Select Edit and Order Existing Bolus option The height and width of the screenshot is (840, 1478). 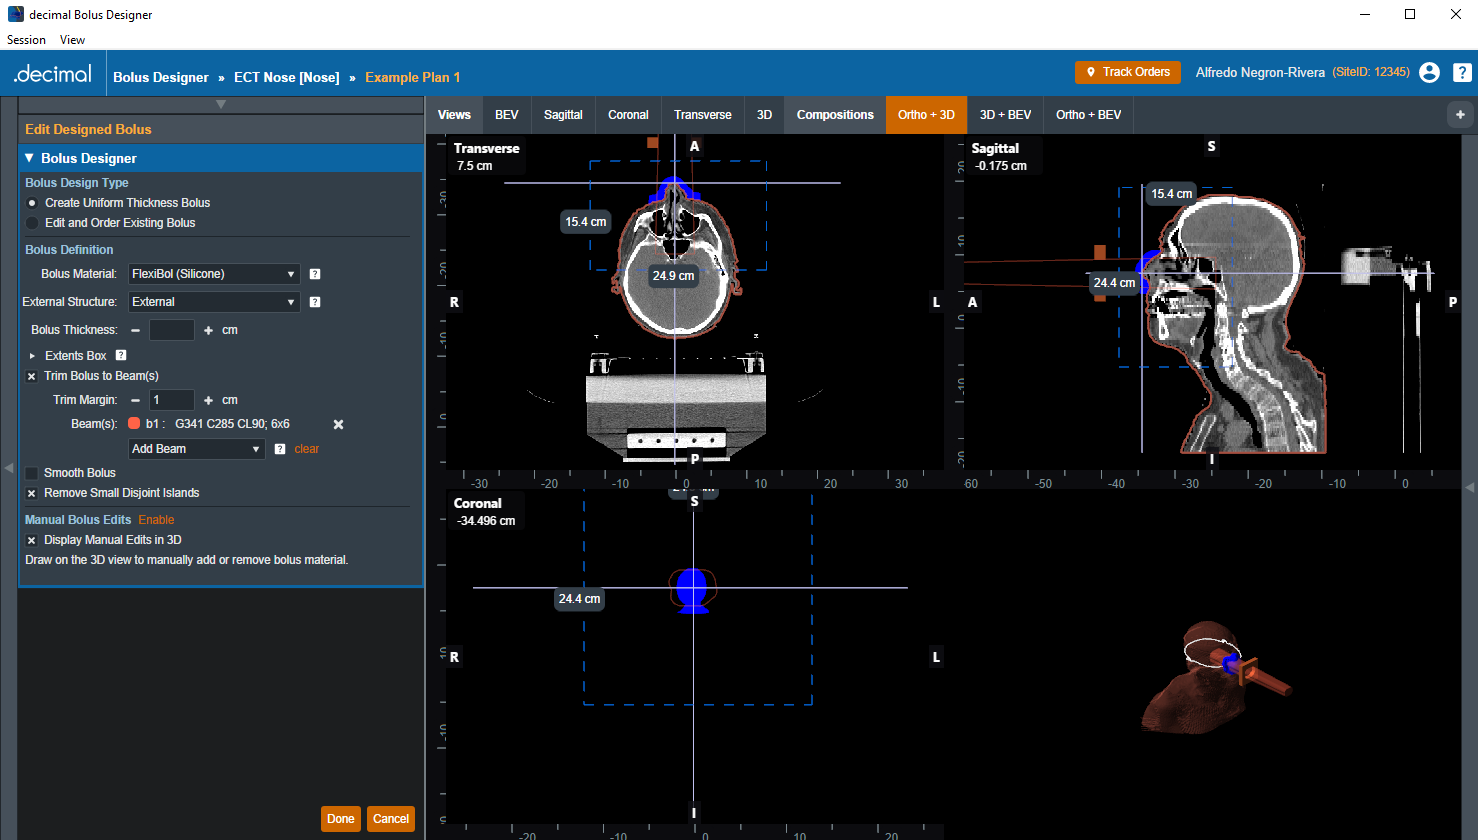pyautogui.click(x=32, y=223)
